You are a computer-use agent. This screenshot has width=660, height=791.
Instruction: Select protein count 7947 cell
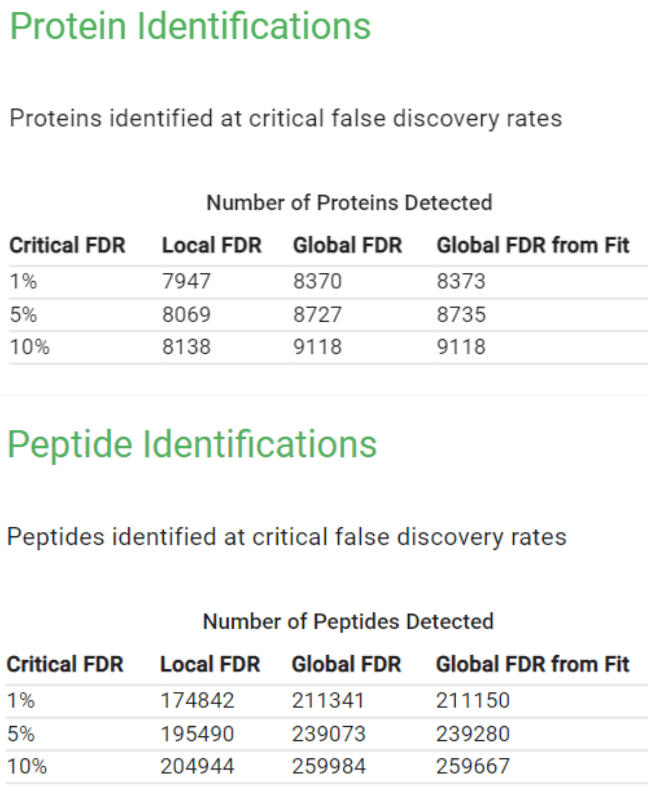[x=186, y=282]
